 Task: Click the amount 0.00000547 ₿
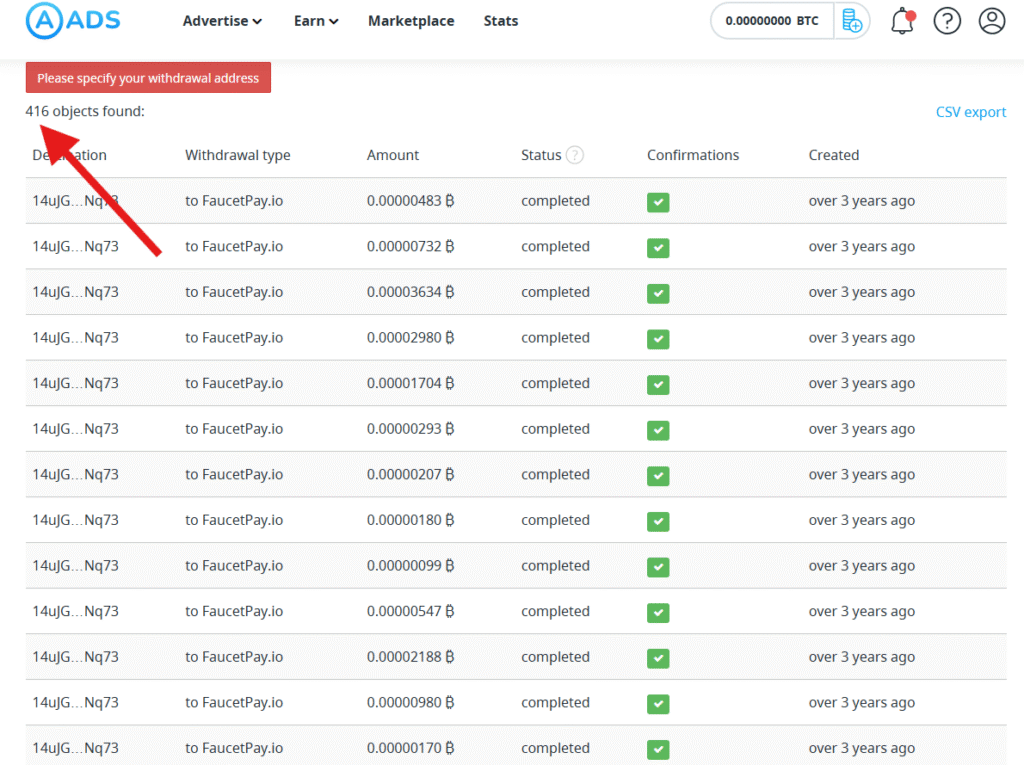pos(410,611)
